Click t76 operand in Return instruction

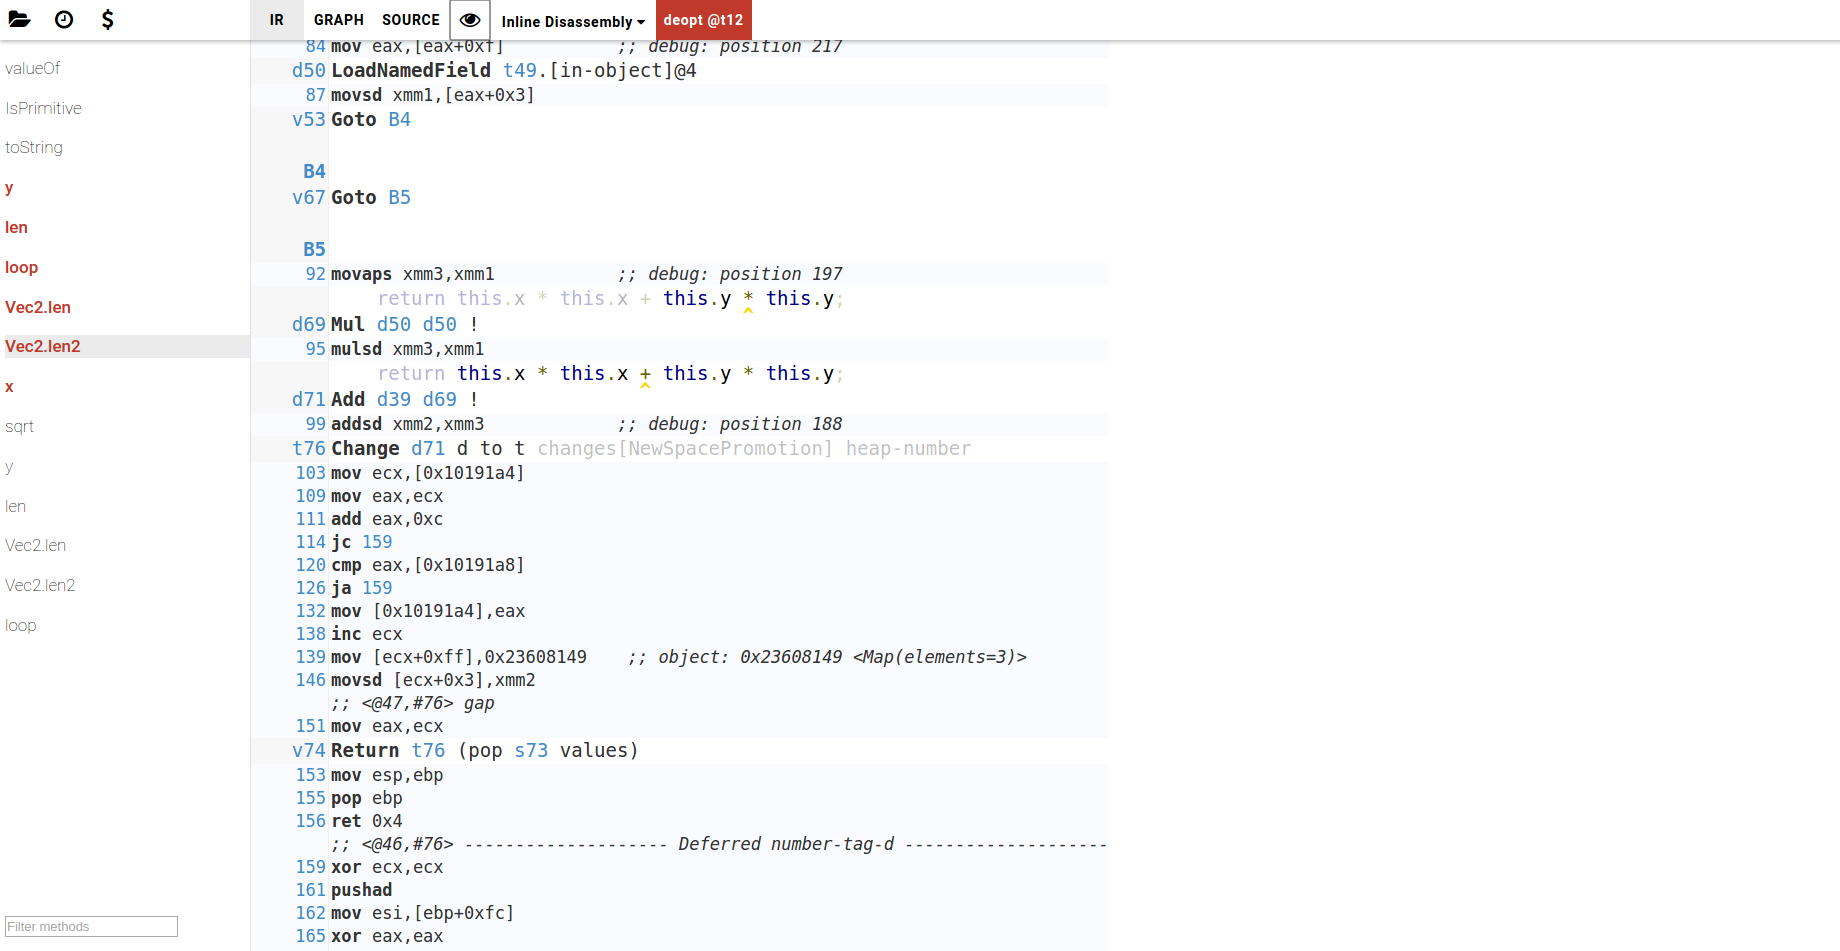(428, 750)
